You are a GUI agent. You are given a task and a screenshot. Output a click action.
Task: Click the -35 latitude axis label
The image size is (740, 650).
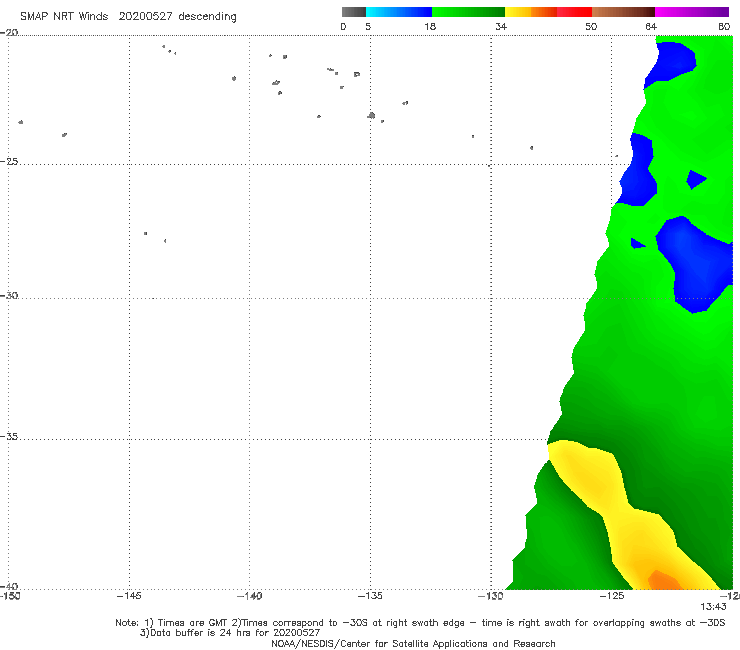(9, 437)
